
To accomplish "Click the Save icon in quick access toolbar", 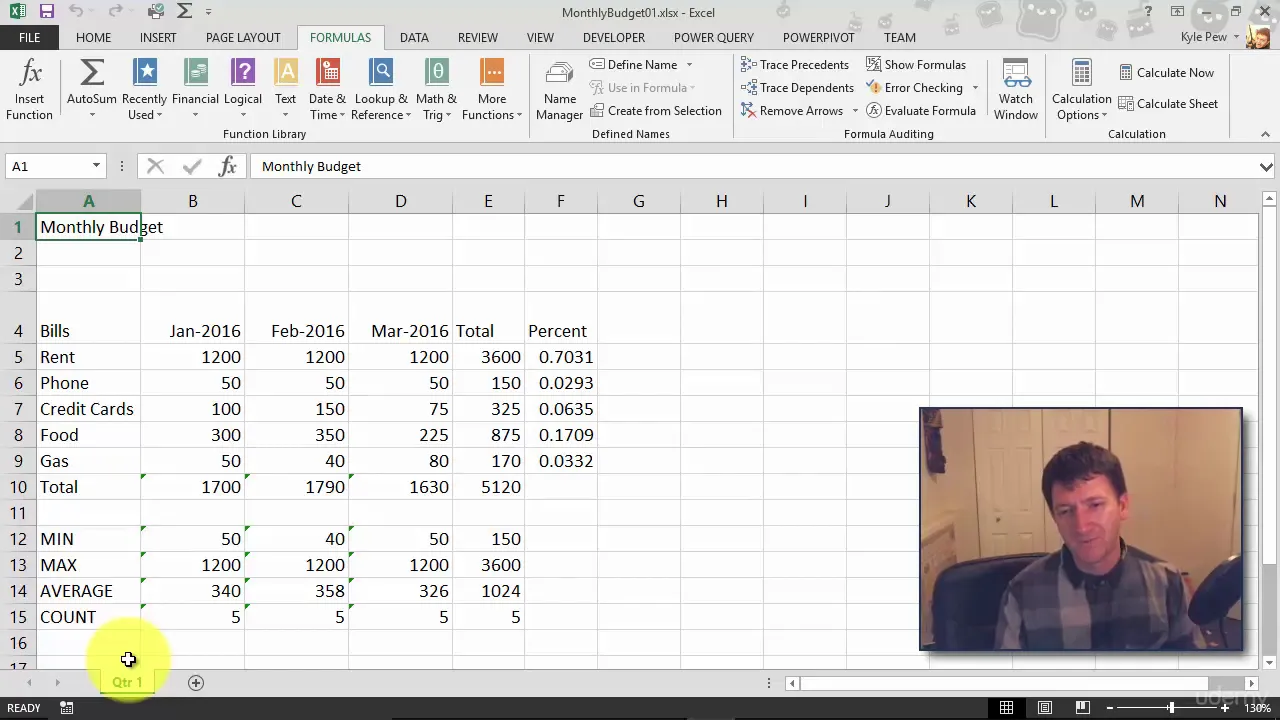I will (x=46, y=12).
